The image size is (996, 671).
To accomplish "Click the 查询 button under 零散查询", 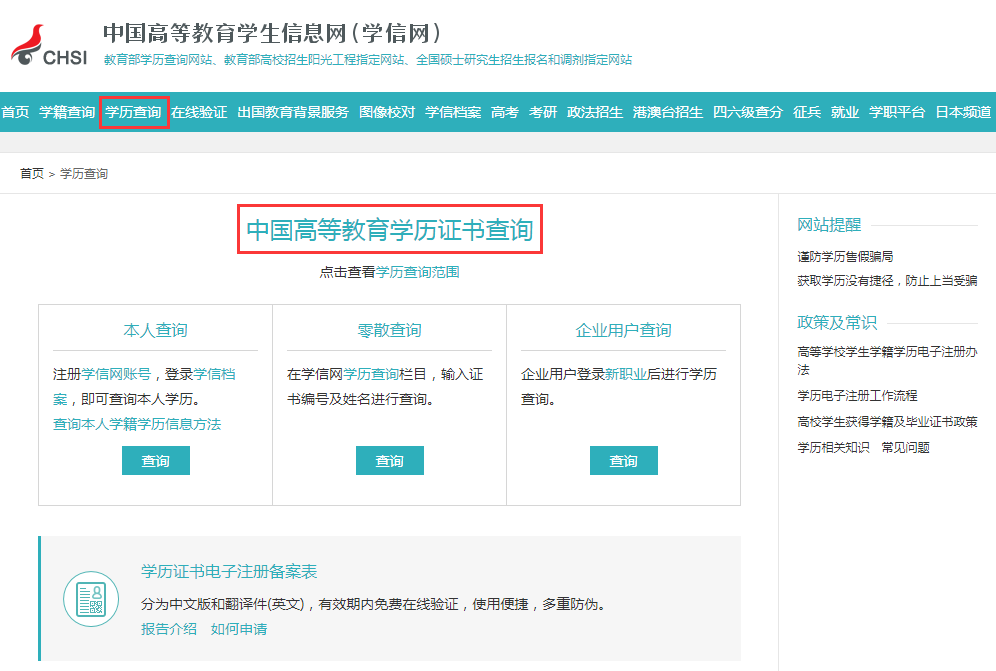I will [x=389, y=460].
